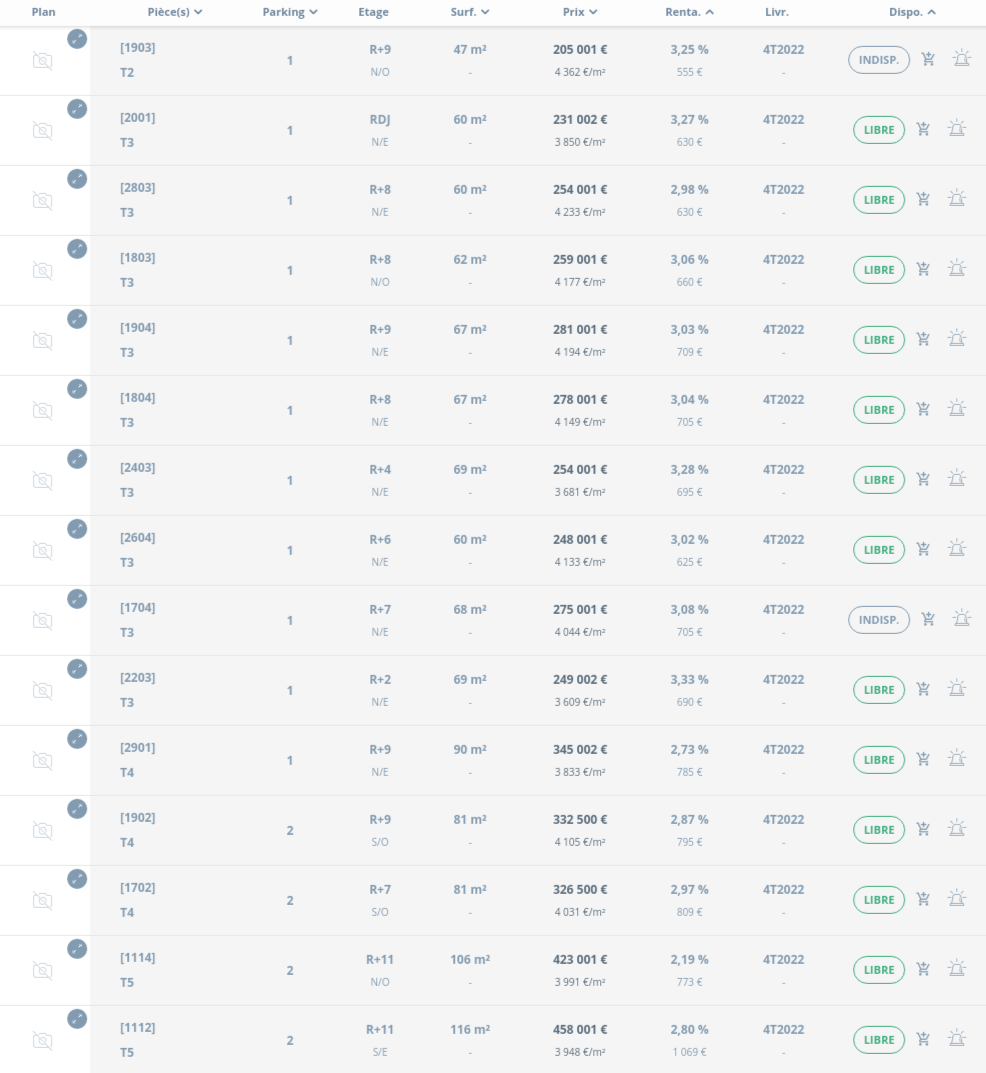Add lot 1904 to cart

point(924,339)
